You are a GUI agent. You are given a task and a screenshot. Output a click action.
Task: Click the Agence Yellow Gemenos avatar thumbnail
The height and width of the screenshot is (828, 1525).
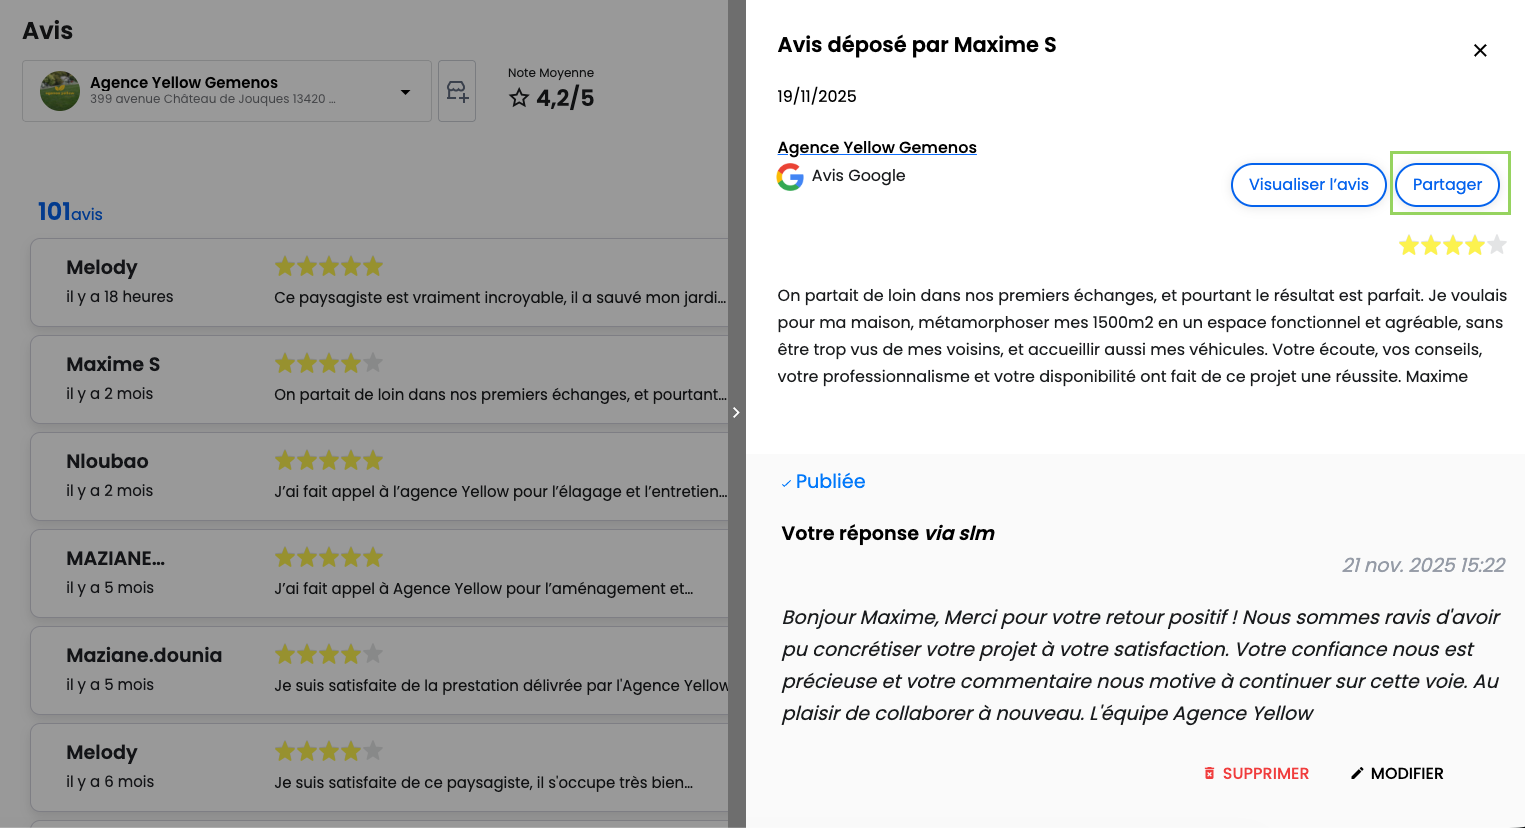[60, 91]
